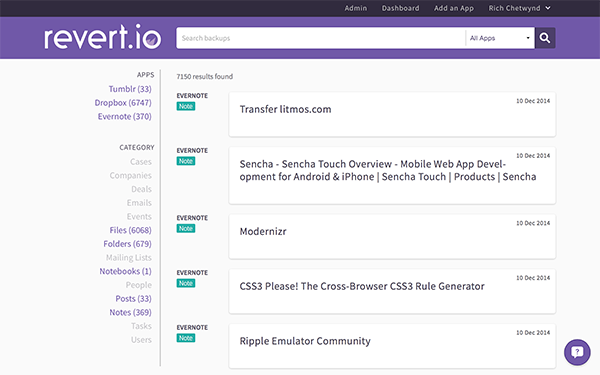
Task: Open the Ripple Emulator Community result
Action: pos(392,346)
